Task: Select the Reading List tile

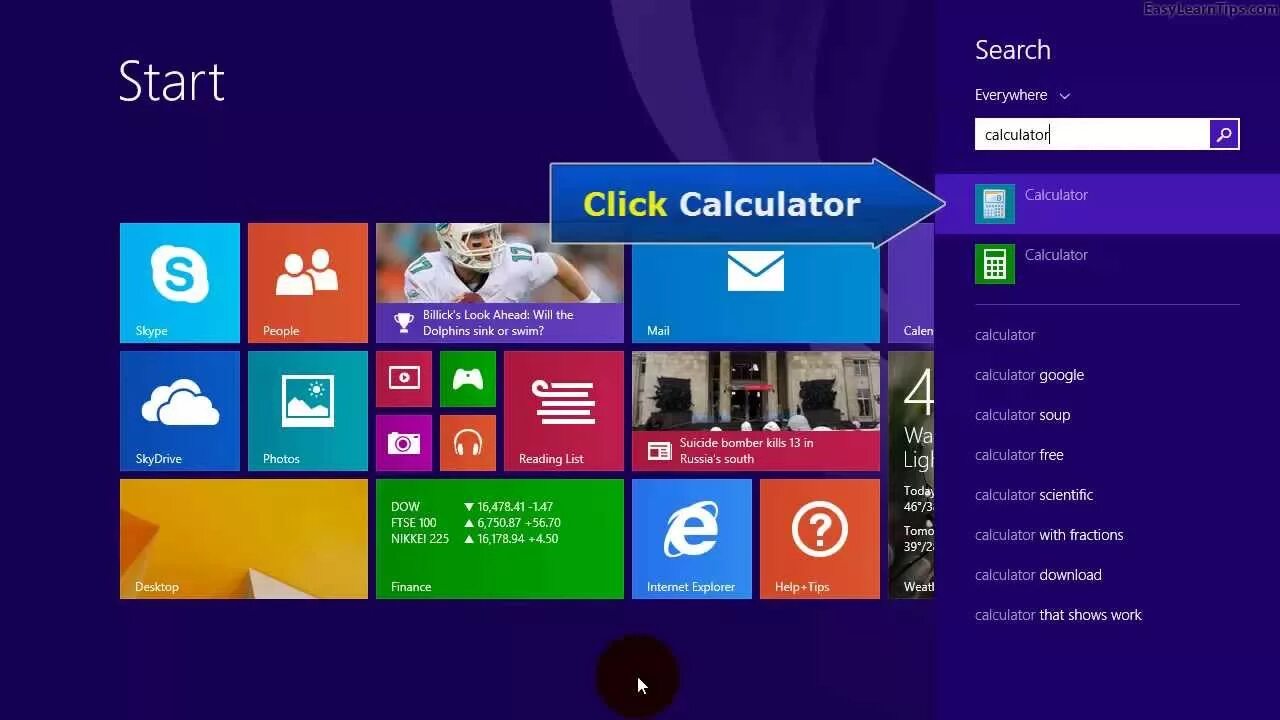Action: click(x=563, y=410)
